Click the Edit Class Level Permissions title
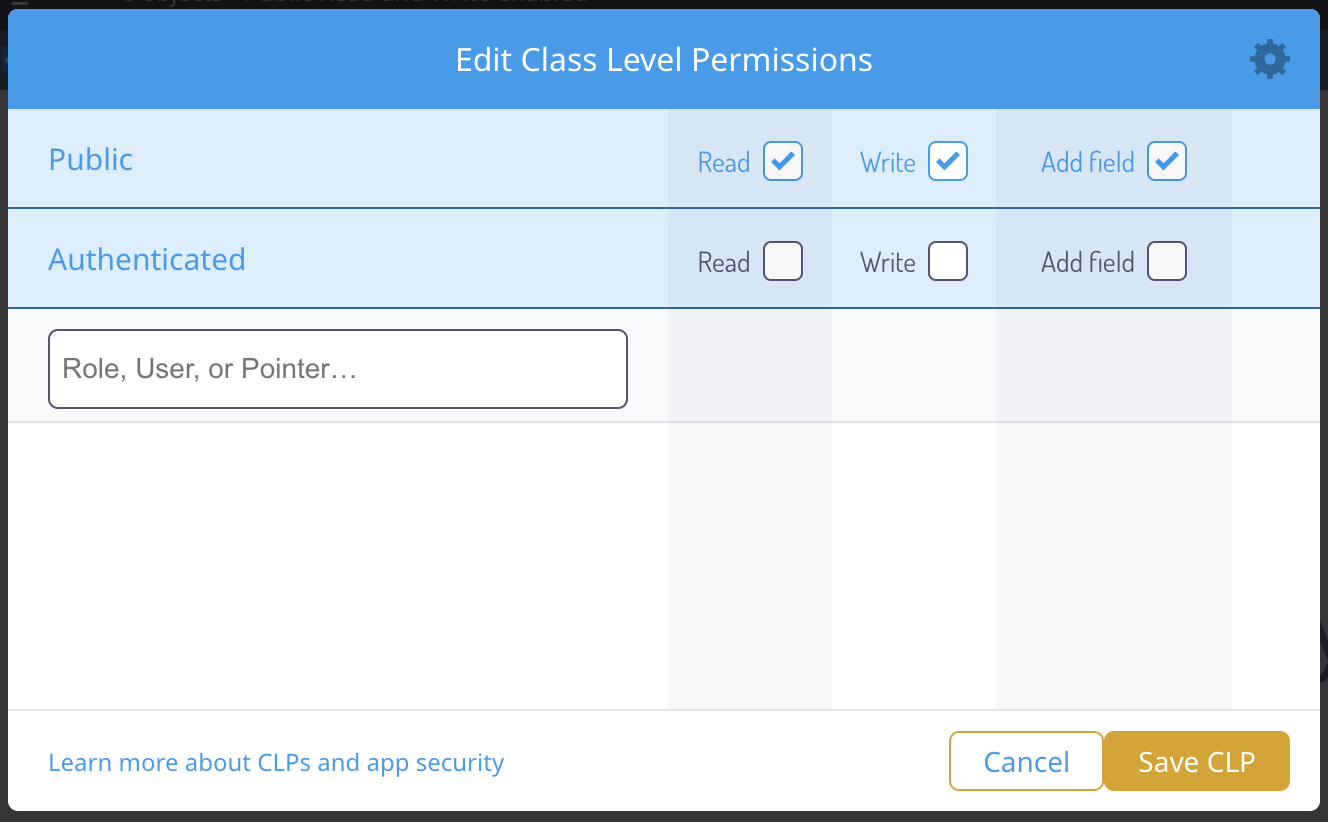This screenshot has height=822, width=1328. coord(664,60)
